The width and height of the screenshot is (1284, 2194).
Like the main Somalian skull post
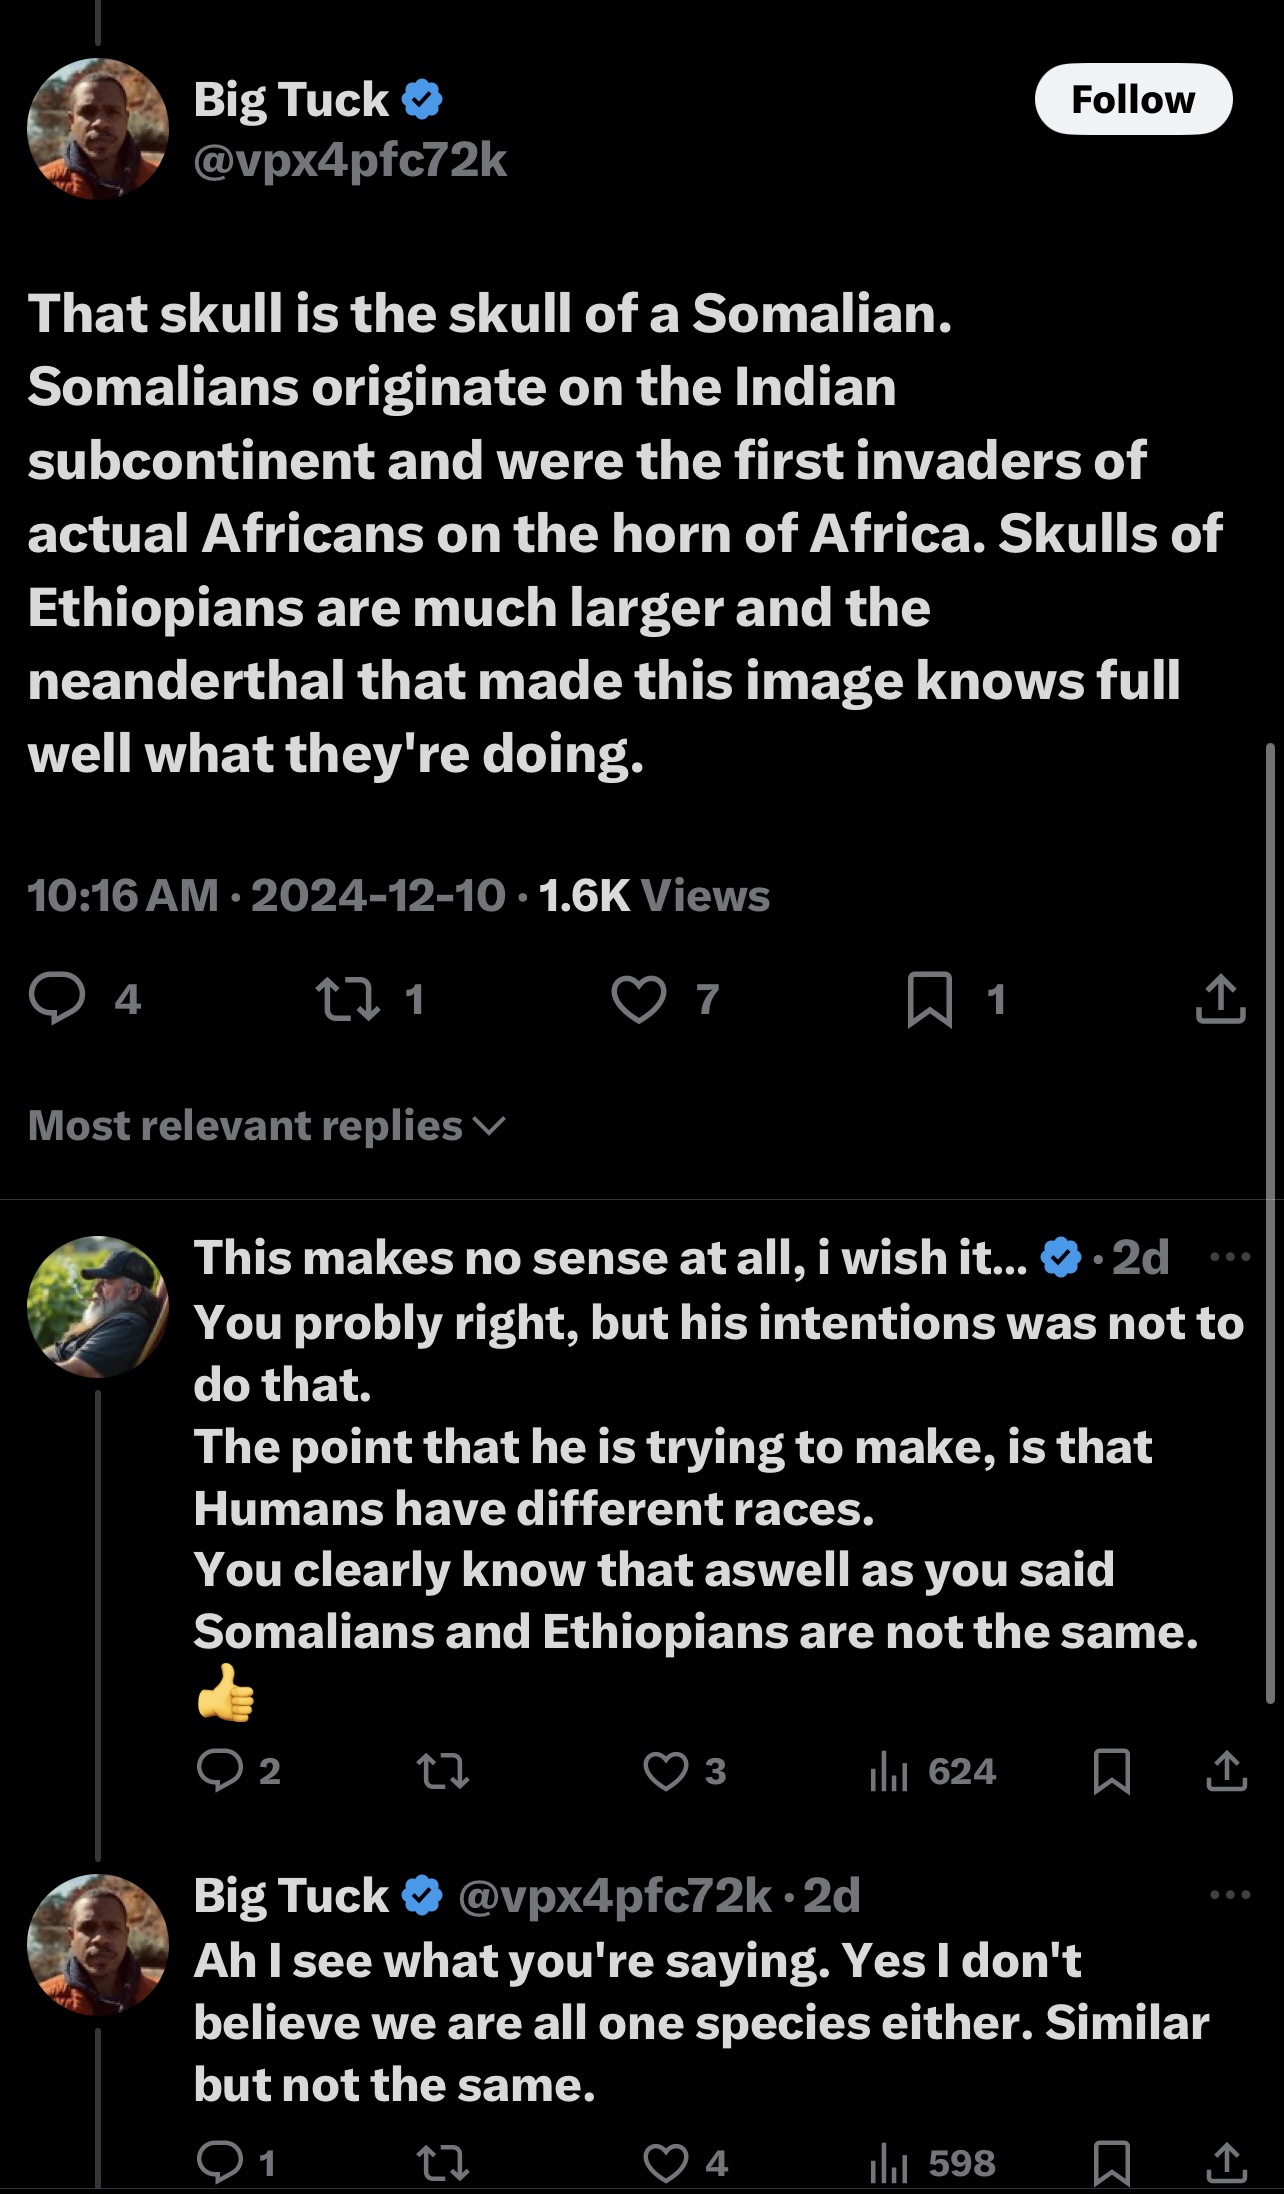639,999
